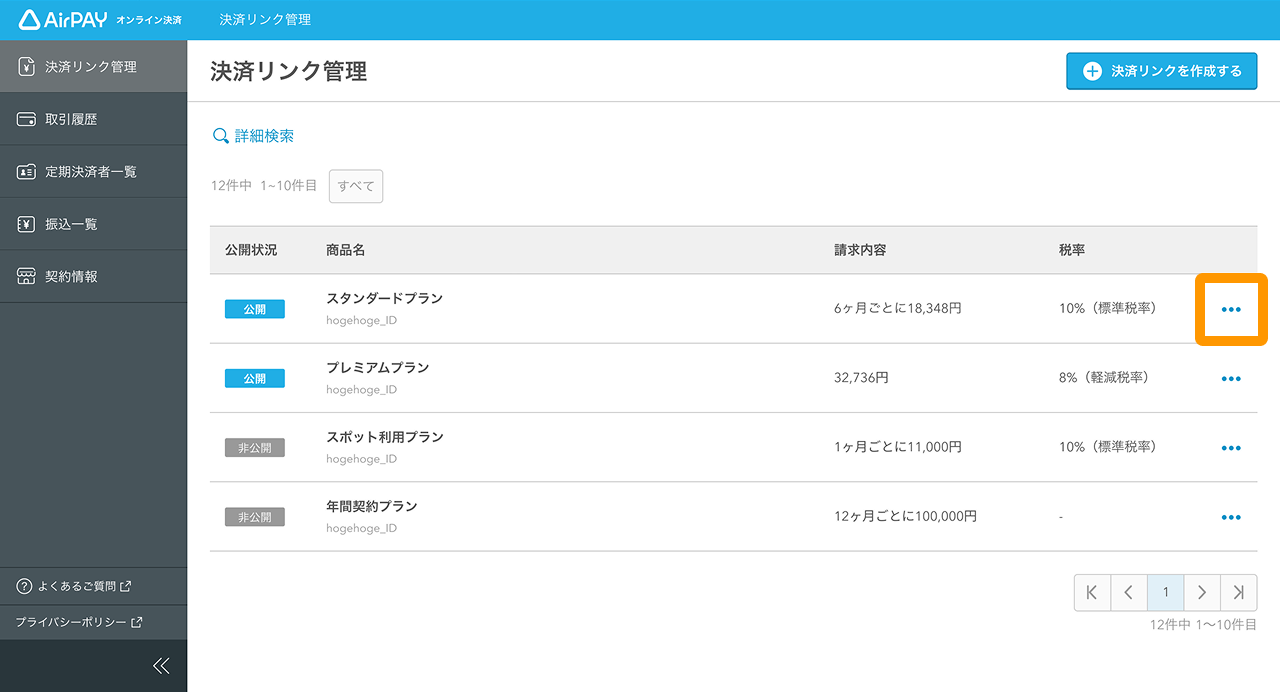Open よくあるご質問 help link
This screenshot has width=1280, height=692.
pos(76,586)
